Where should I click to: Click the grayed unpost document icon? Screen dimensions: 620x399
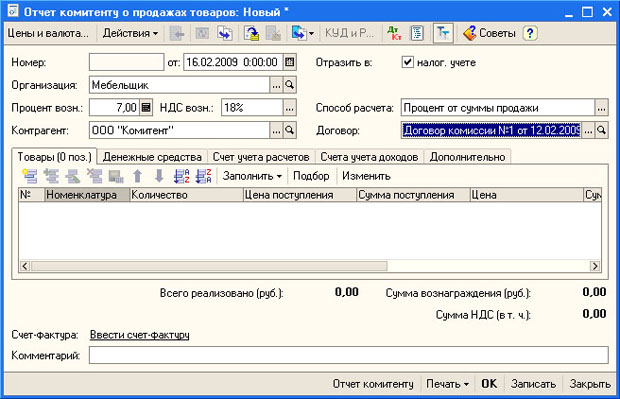273,33
